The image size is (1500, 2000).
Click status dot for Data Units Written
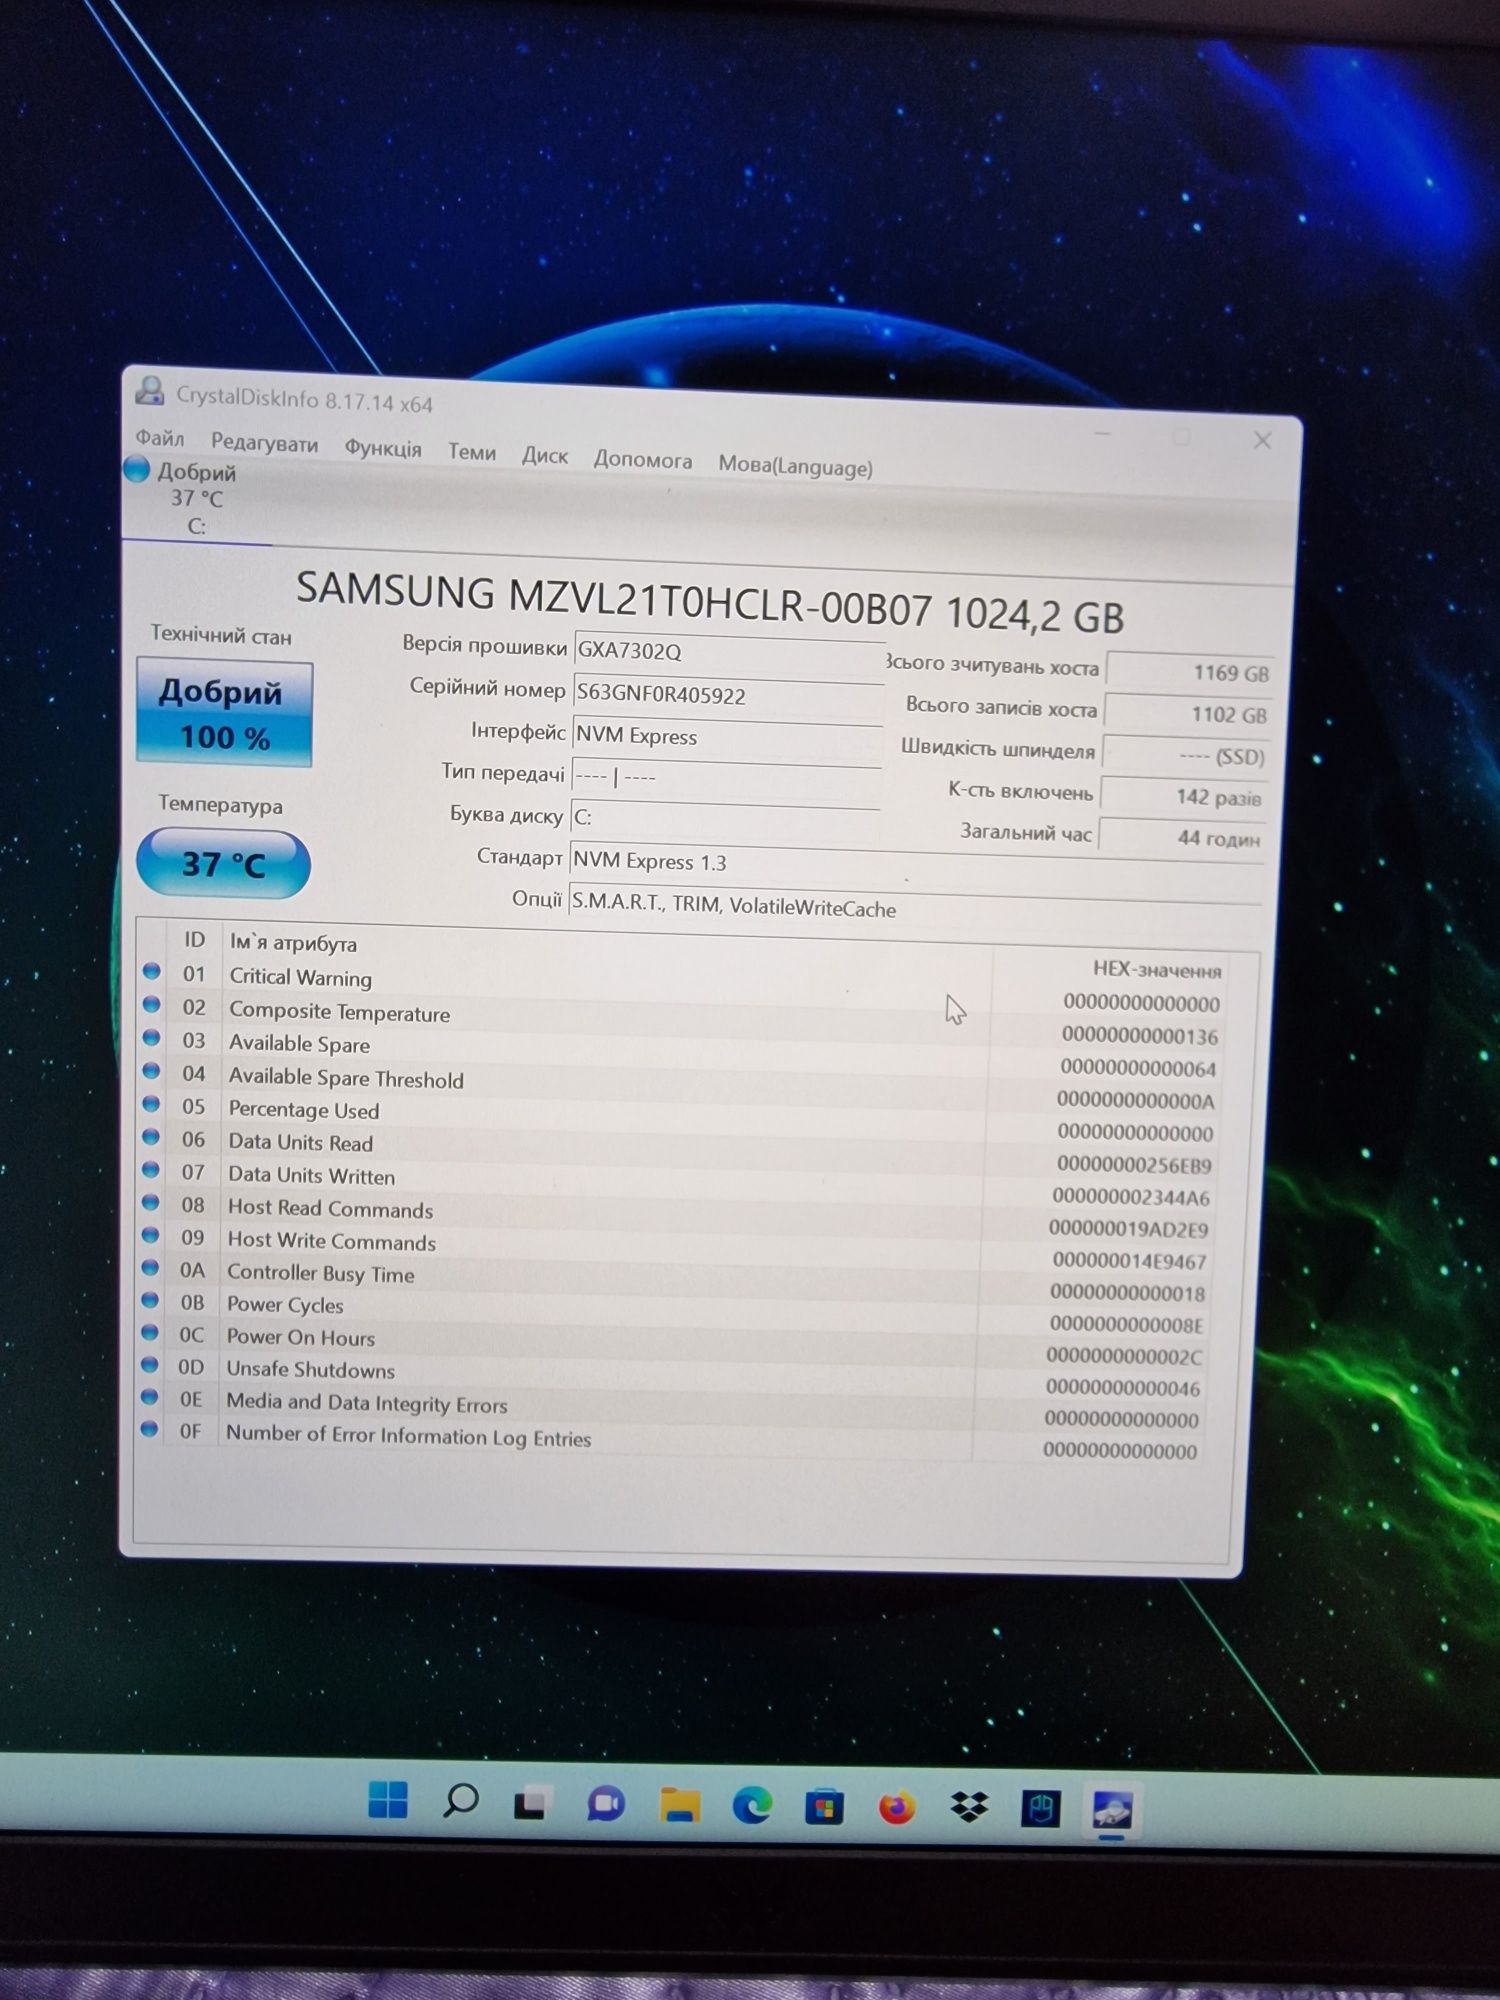151,1170
